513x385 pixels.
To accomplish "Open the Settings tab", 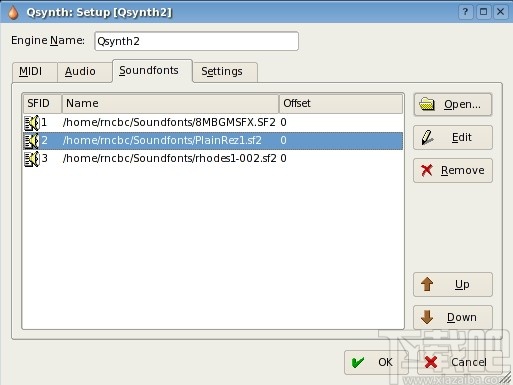I will 225,71.
